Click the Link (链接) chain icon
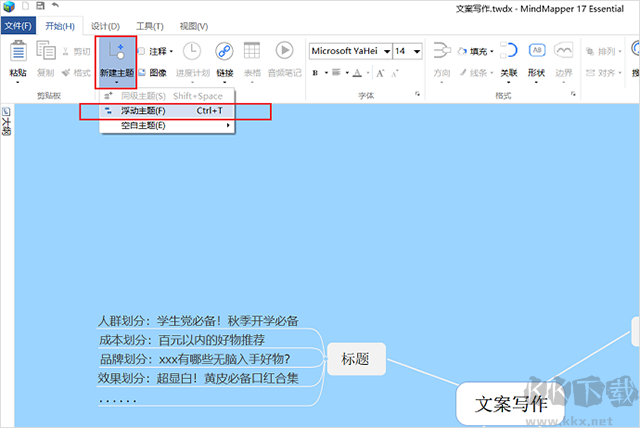Screen dimensions: 640x428 coord(224,51)
